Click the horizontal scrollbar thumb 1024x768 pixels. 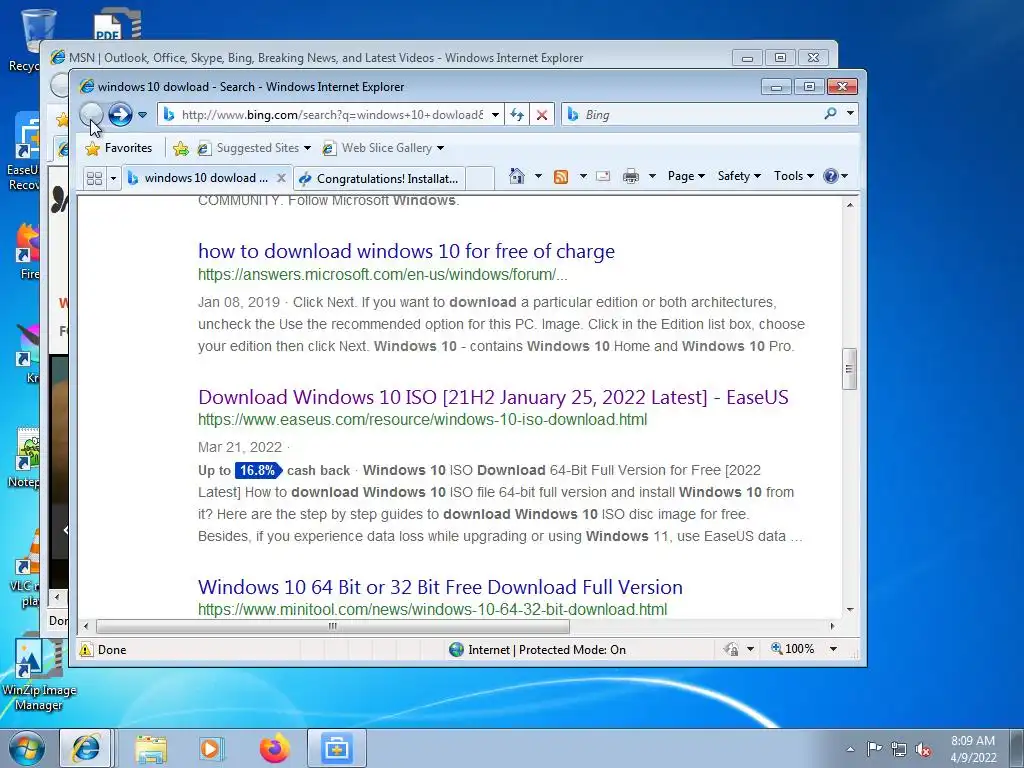coord(332,626)
